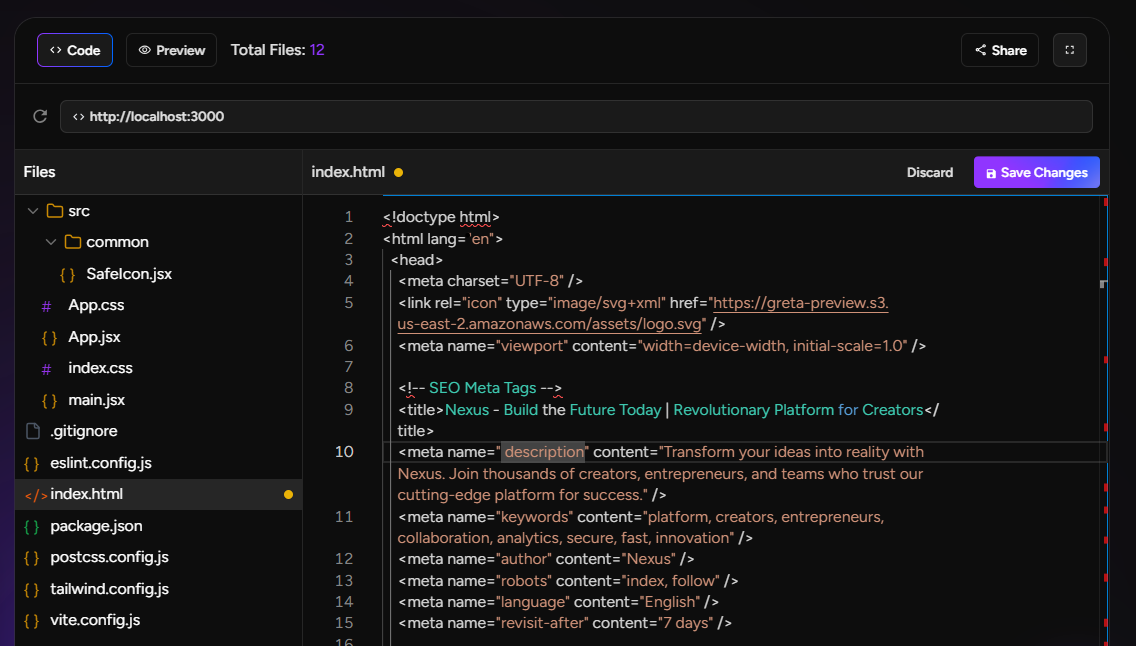This screenshot has height=646, width=1136.
Task: Open index.css file
Action: click(101, 368)
